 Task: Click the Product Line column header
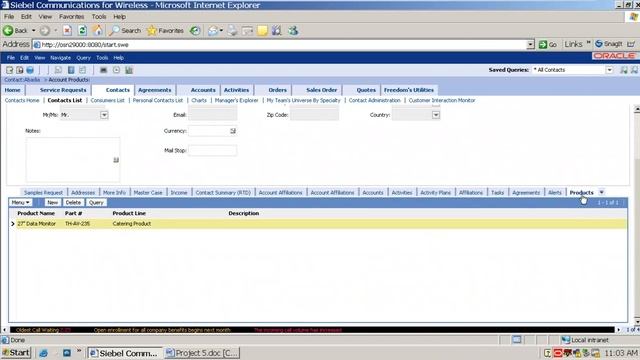(129, 213)
